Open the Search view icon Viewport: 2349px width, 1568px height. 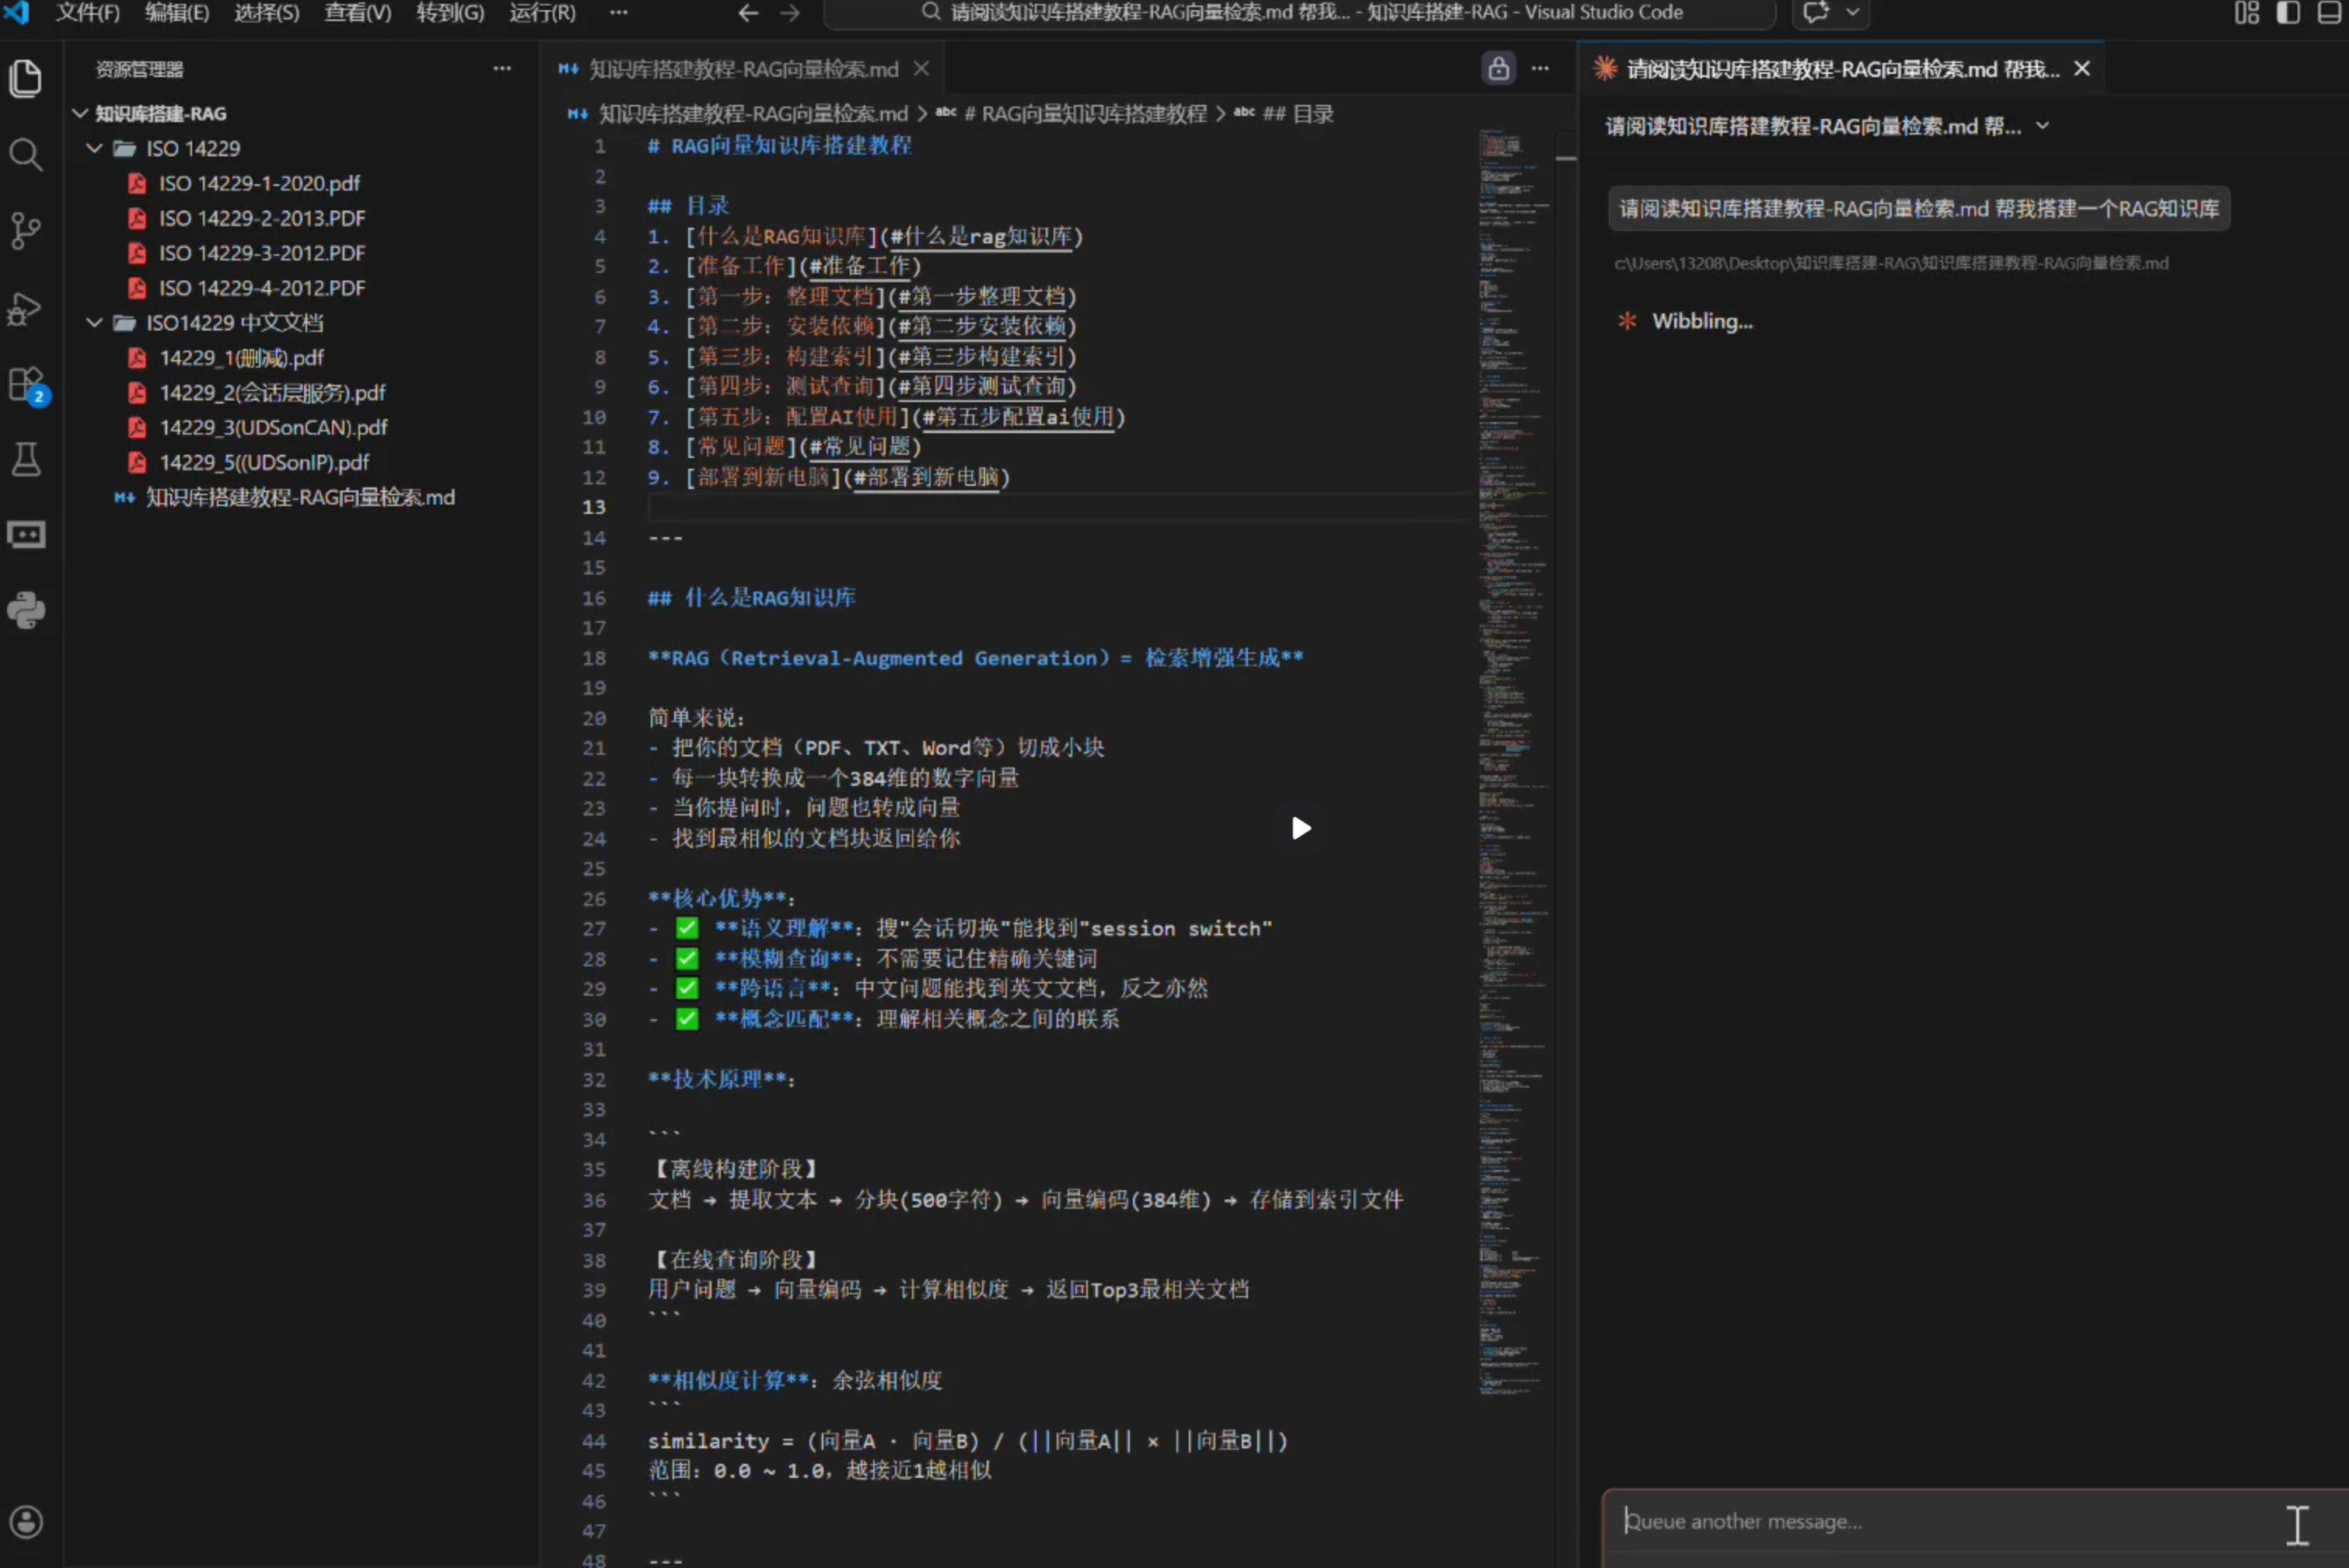25,155
